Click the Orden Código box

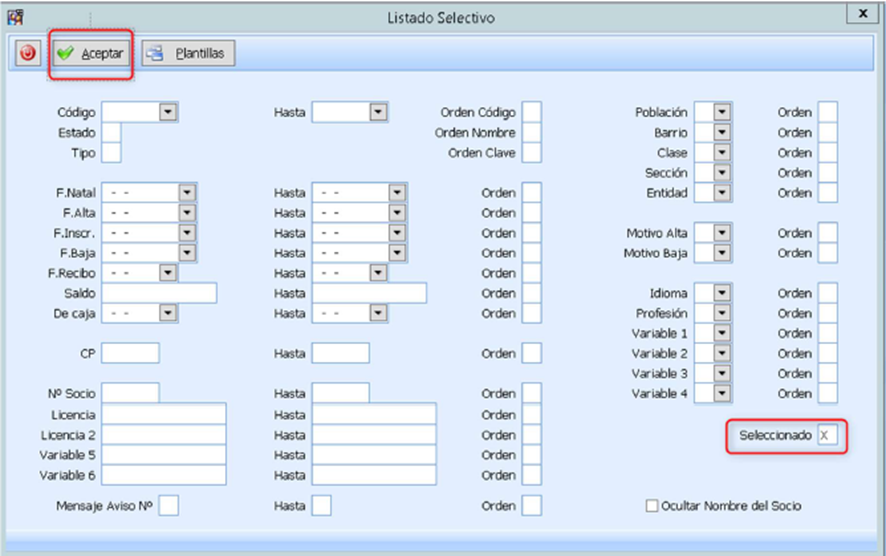532,112
